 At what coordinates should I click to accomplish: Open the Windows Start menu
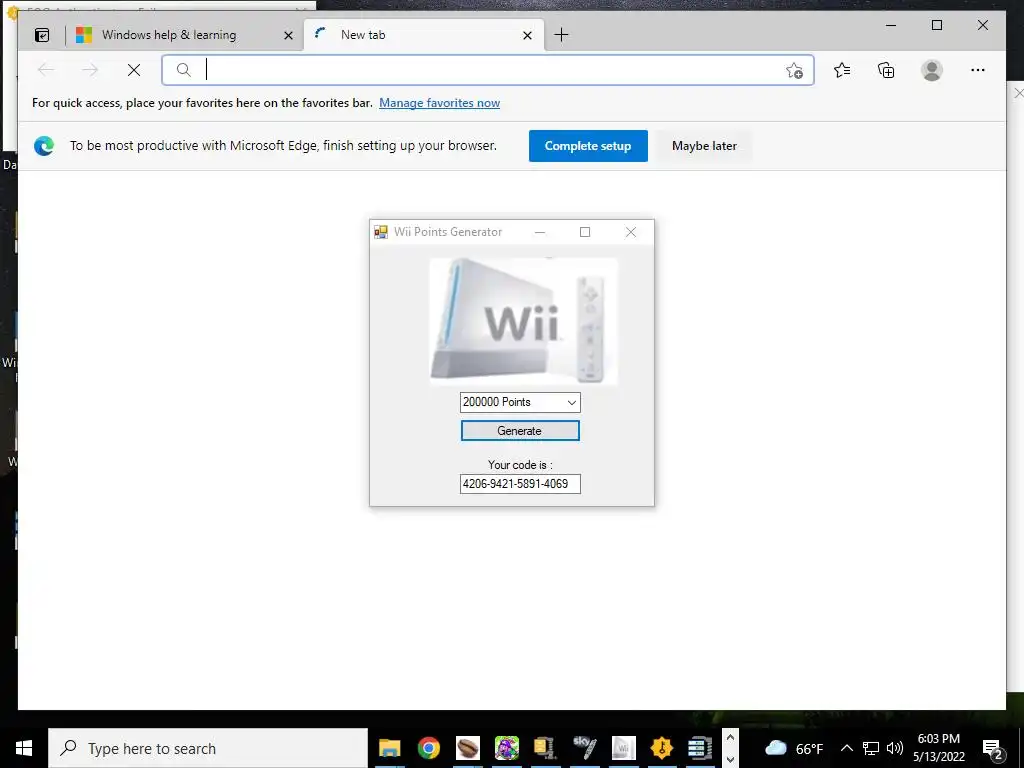(x=24, y=748)
